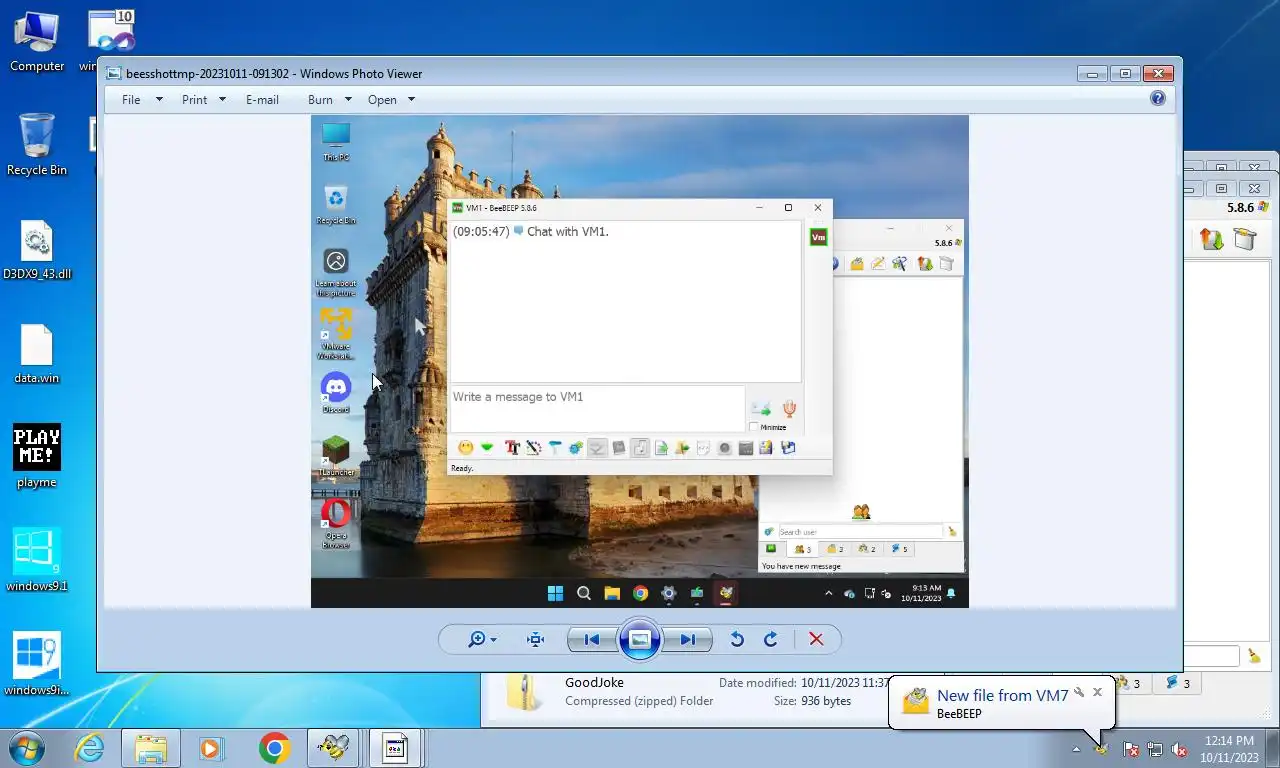
Task: Open Windows Explorer from the taskbar
Action: pos(151,748)
